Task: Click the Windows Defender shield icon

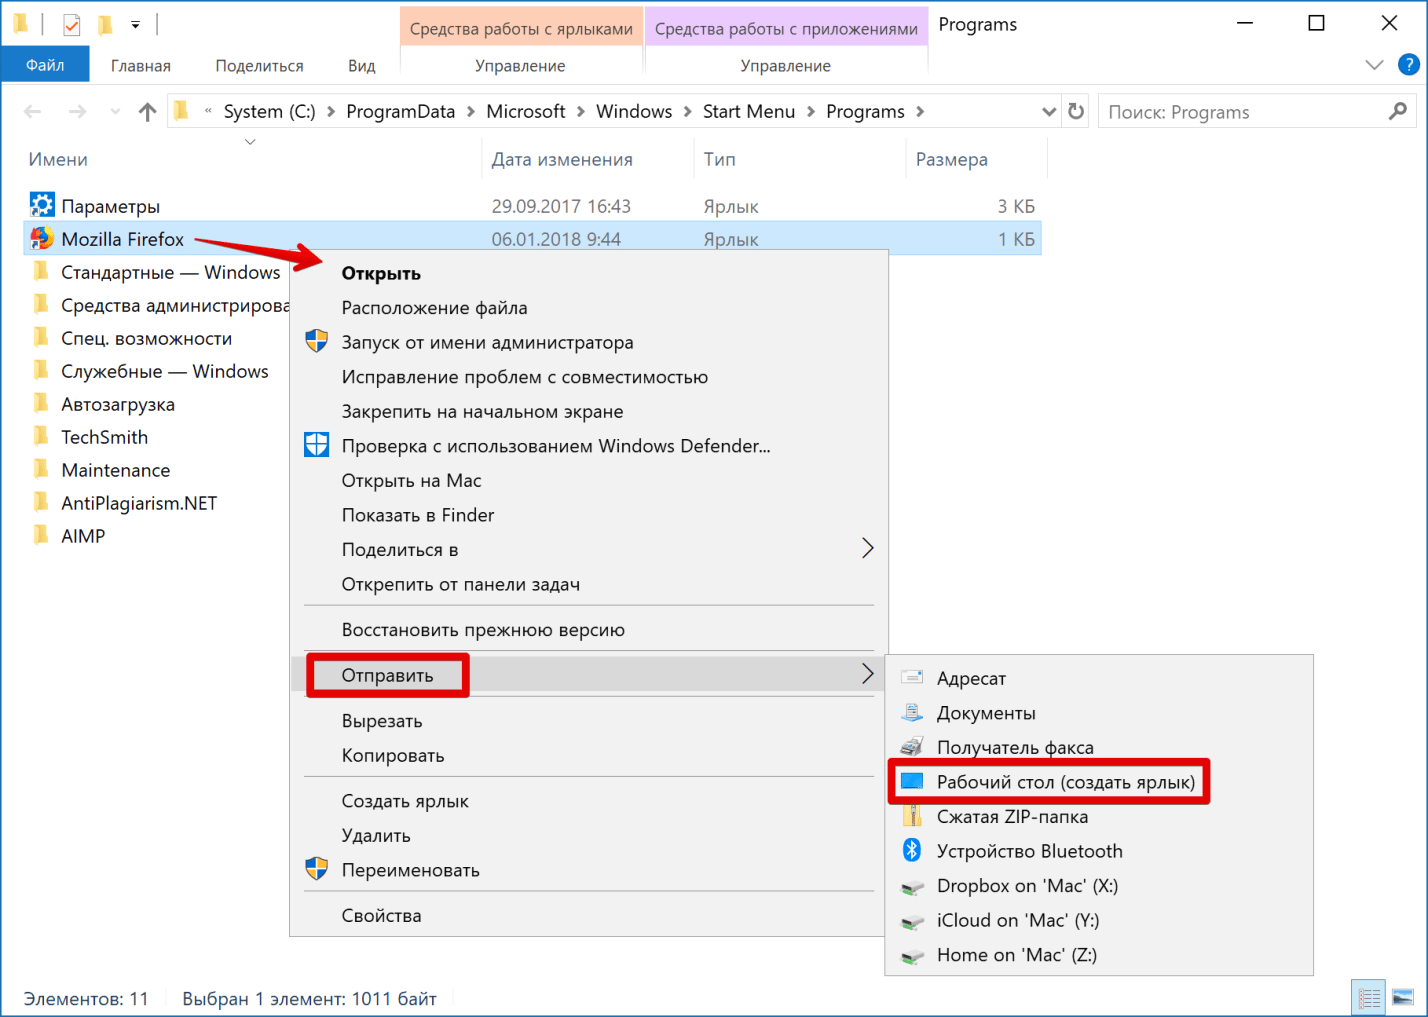Action: [x=316, y=445]
